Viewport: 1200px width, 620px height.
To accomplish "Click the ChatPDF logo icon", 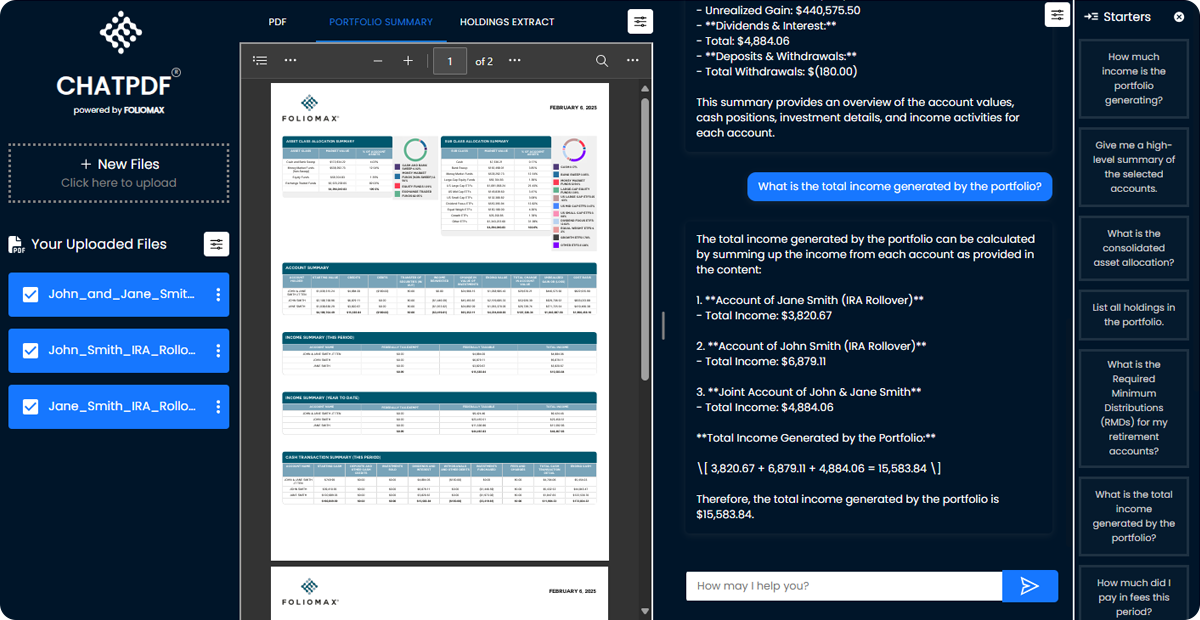I will pos(121,33).
